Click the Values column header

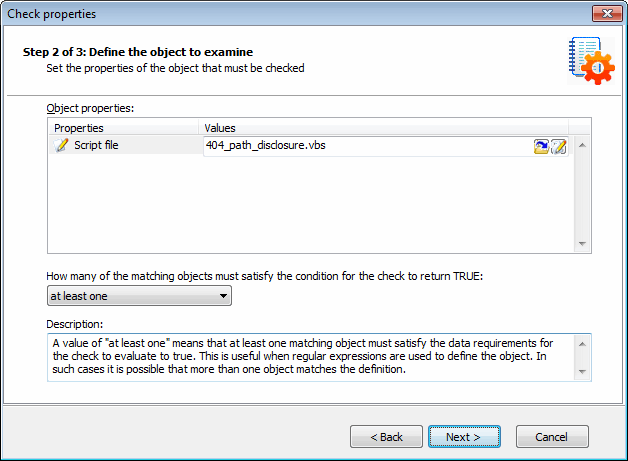coord(383,128)
